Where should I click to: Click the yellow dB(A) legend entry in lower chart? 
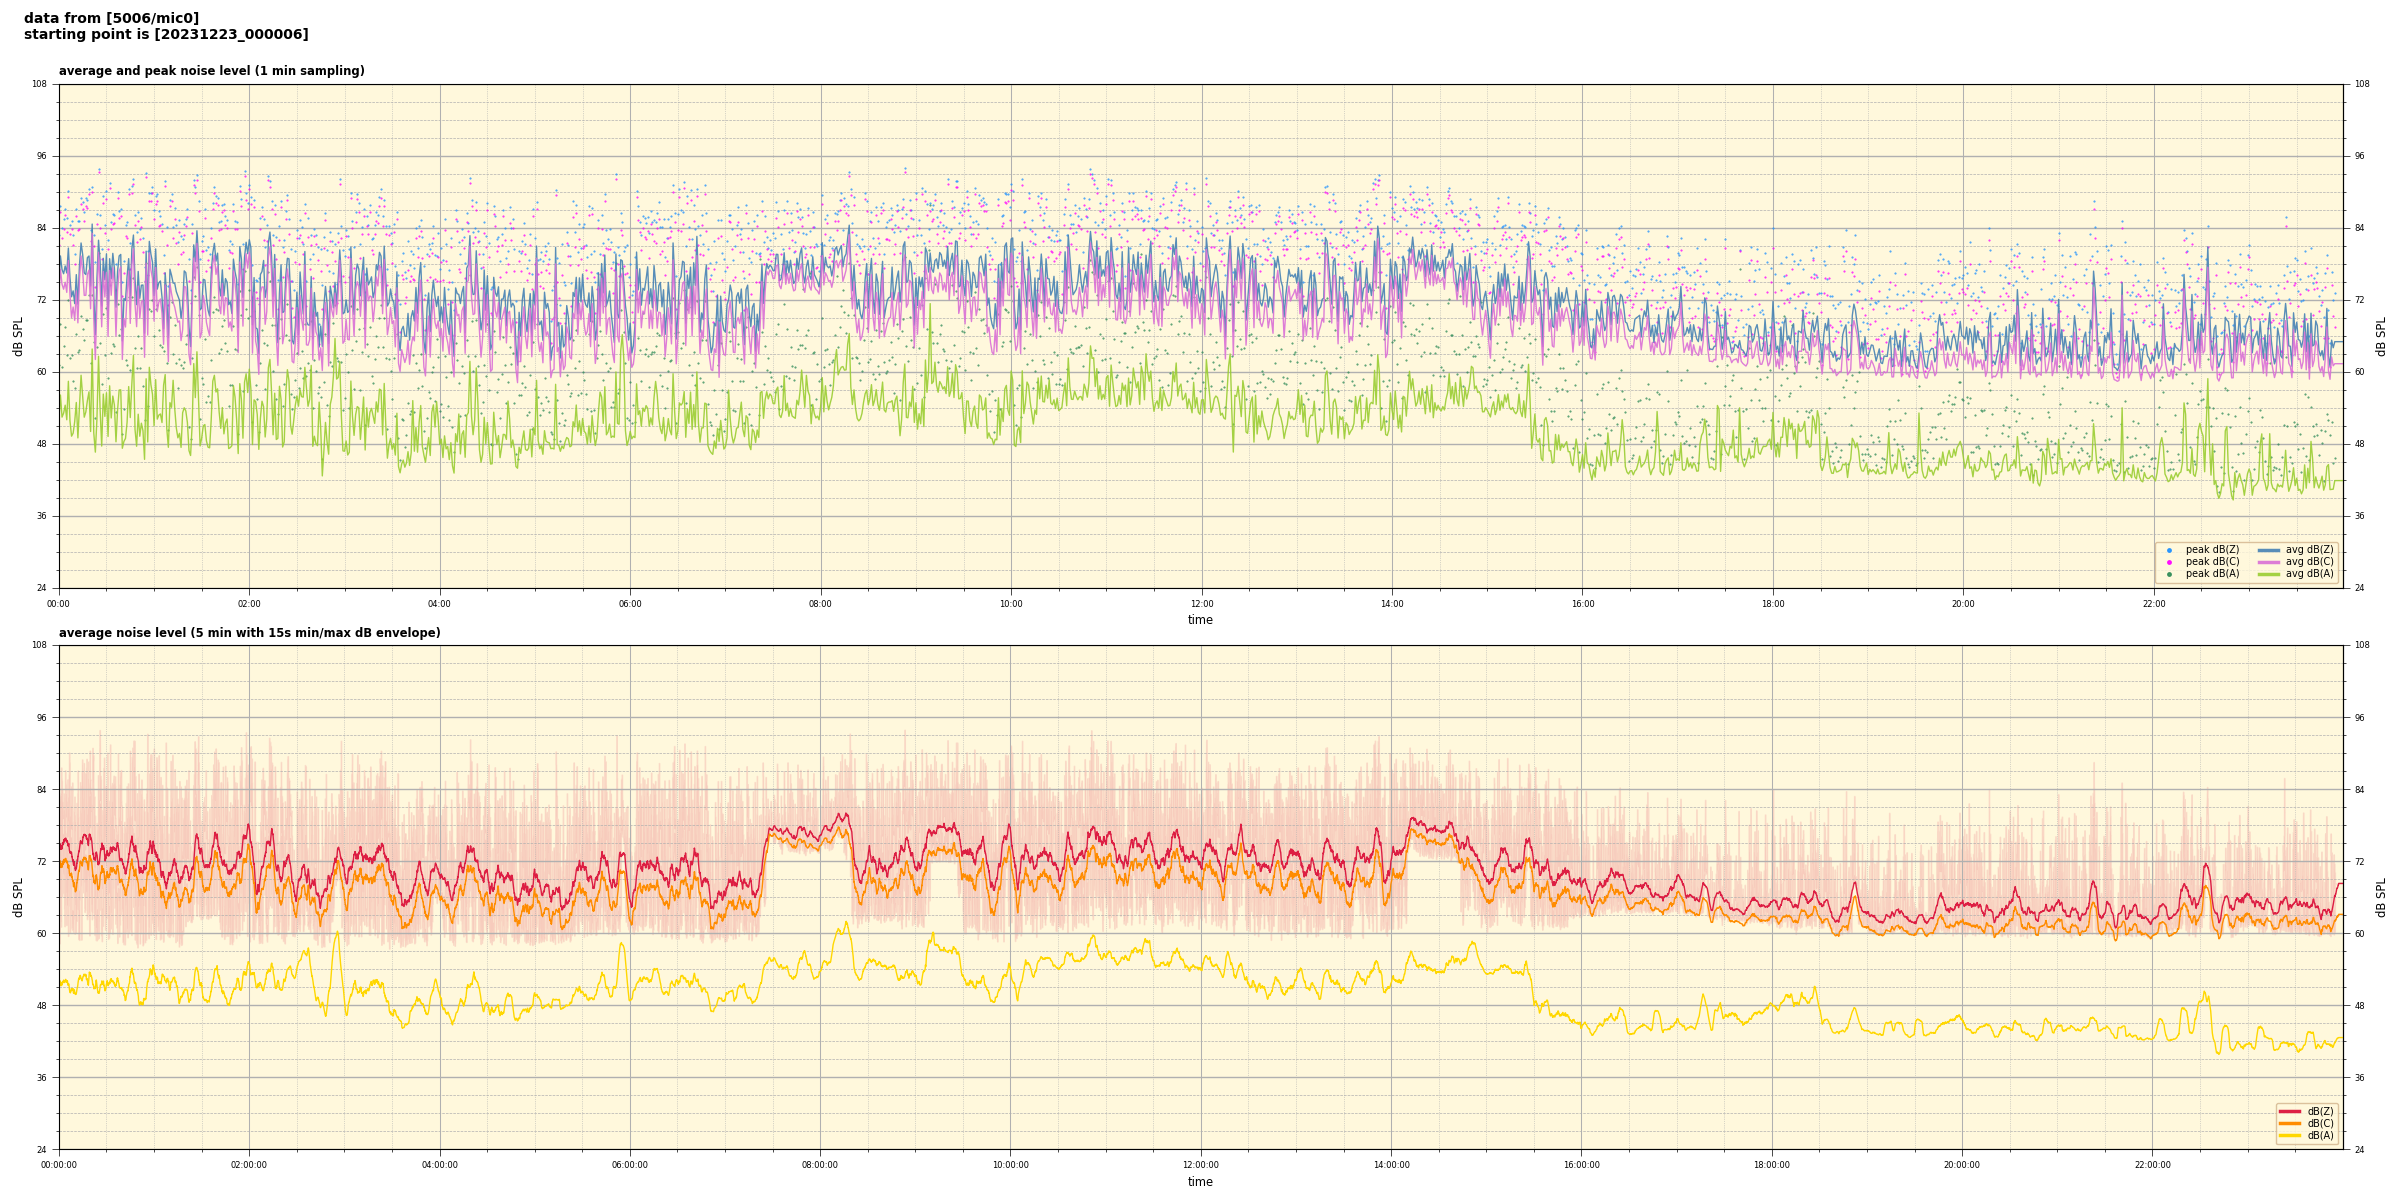point(2289,1135)
